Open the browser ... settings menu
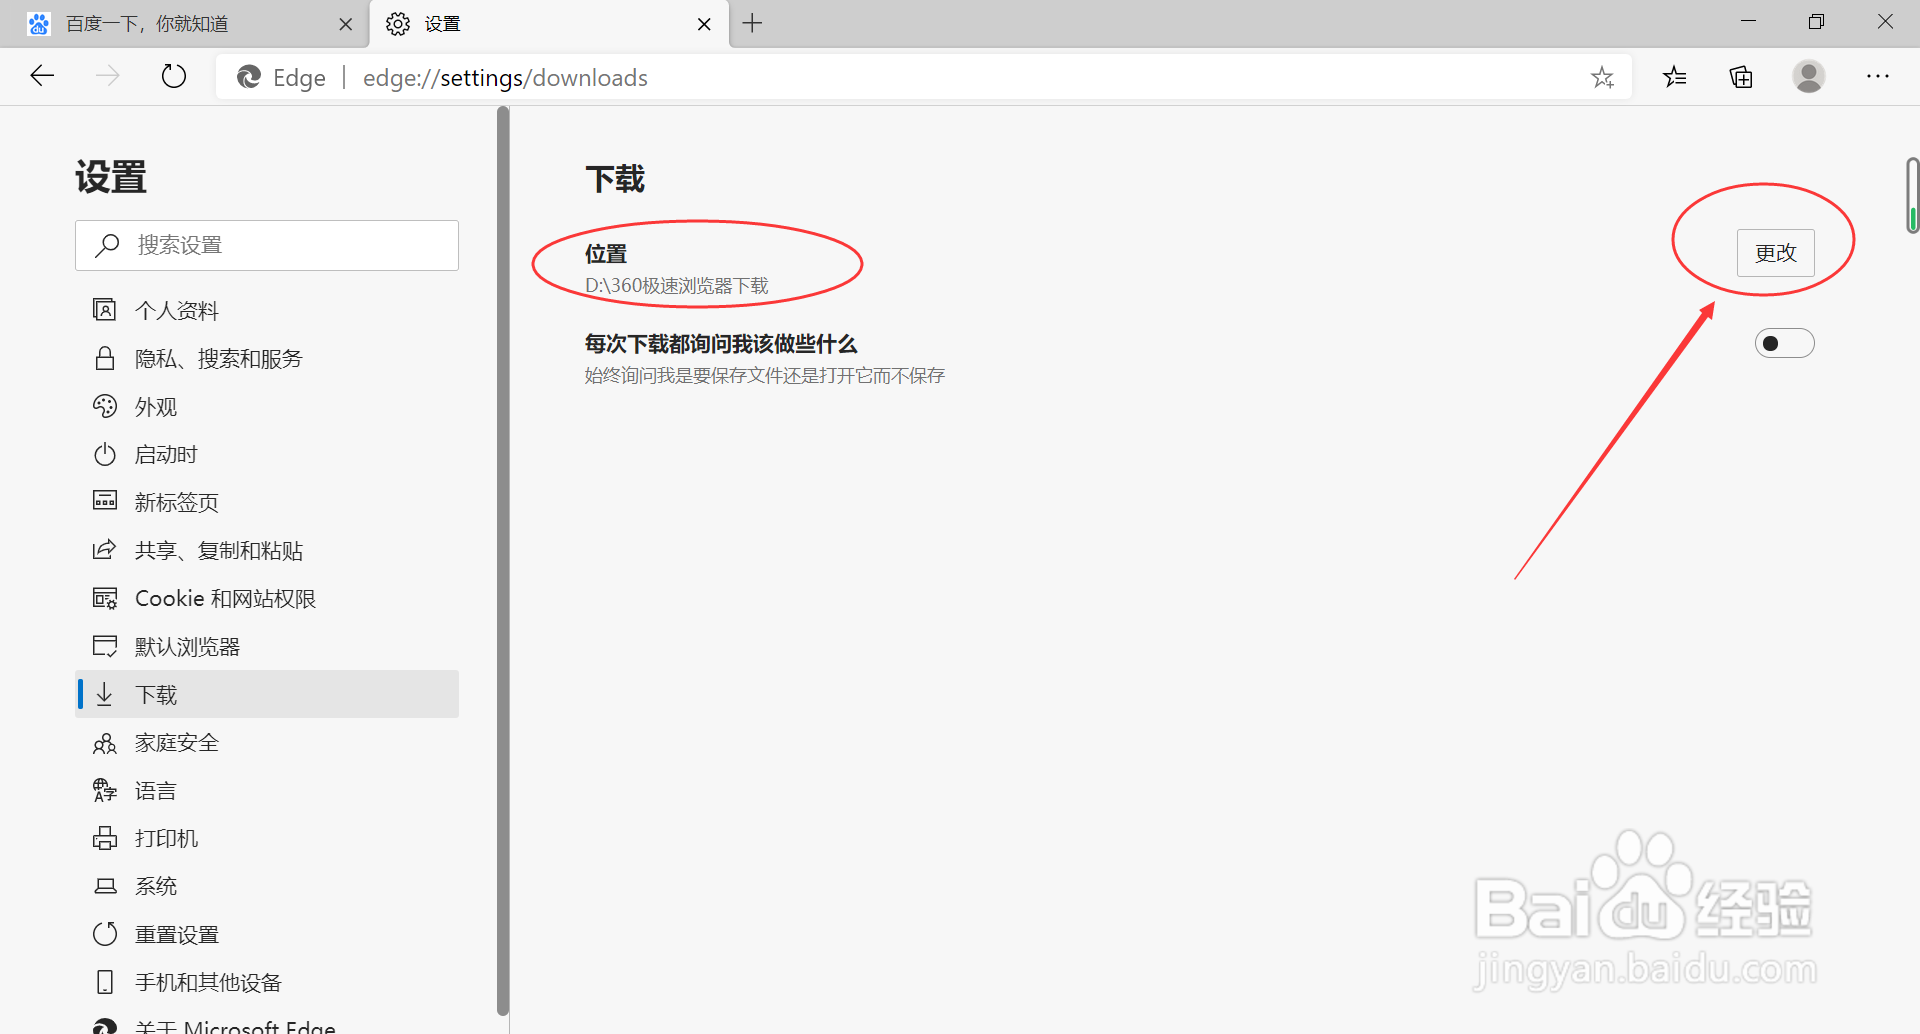Viewport: 1920px width, 1034px height. tap(1878, 77)
